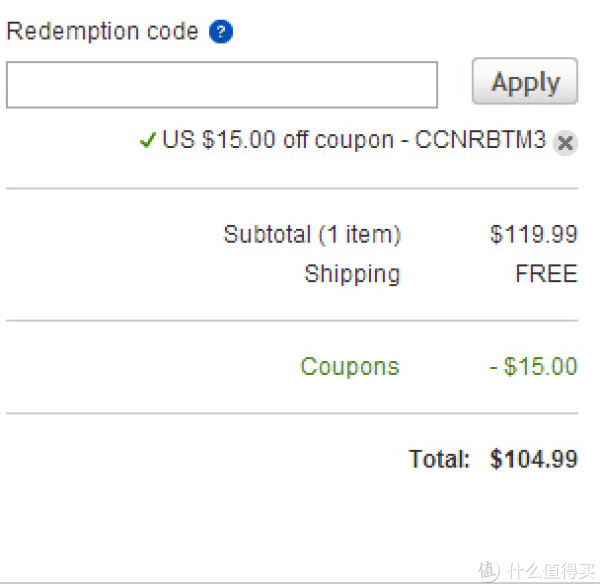Select the Redemption code label

click(103, 31)
